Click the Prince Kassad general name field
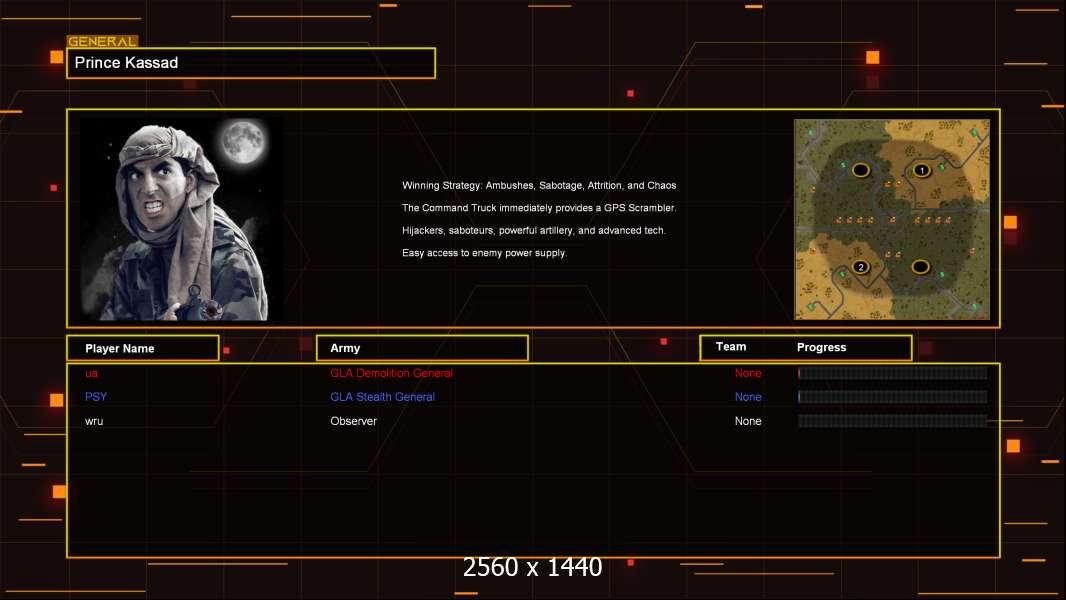The height and width of the screenshot is (600, 1066). [251, 63]
